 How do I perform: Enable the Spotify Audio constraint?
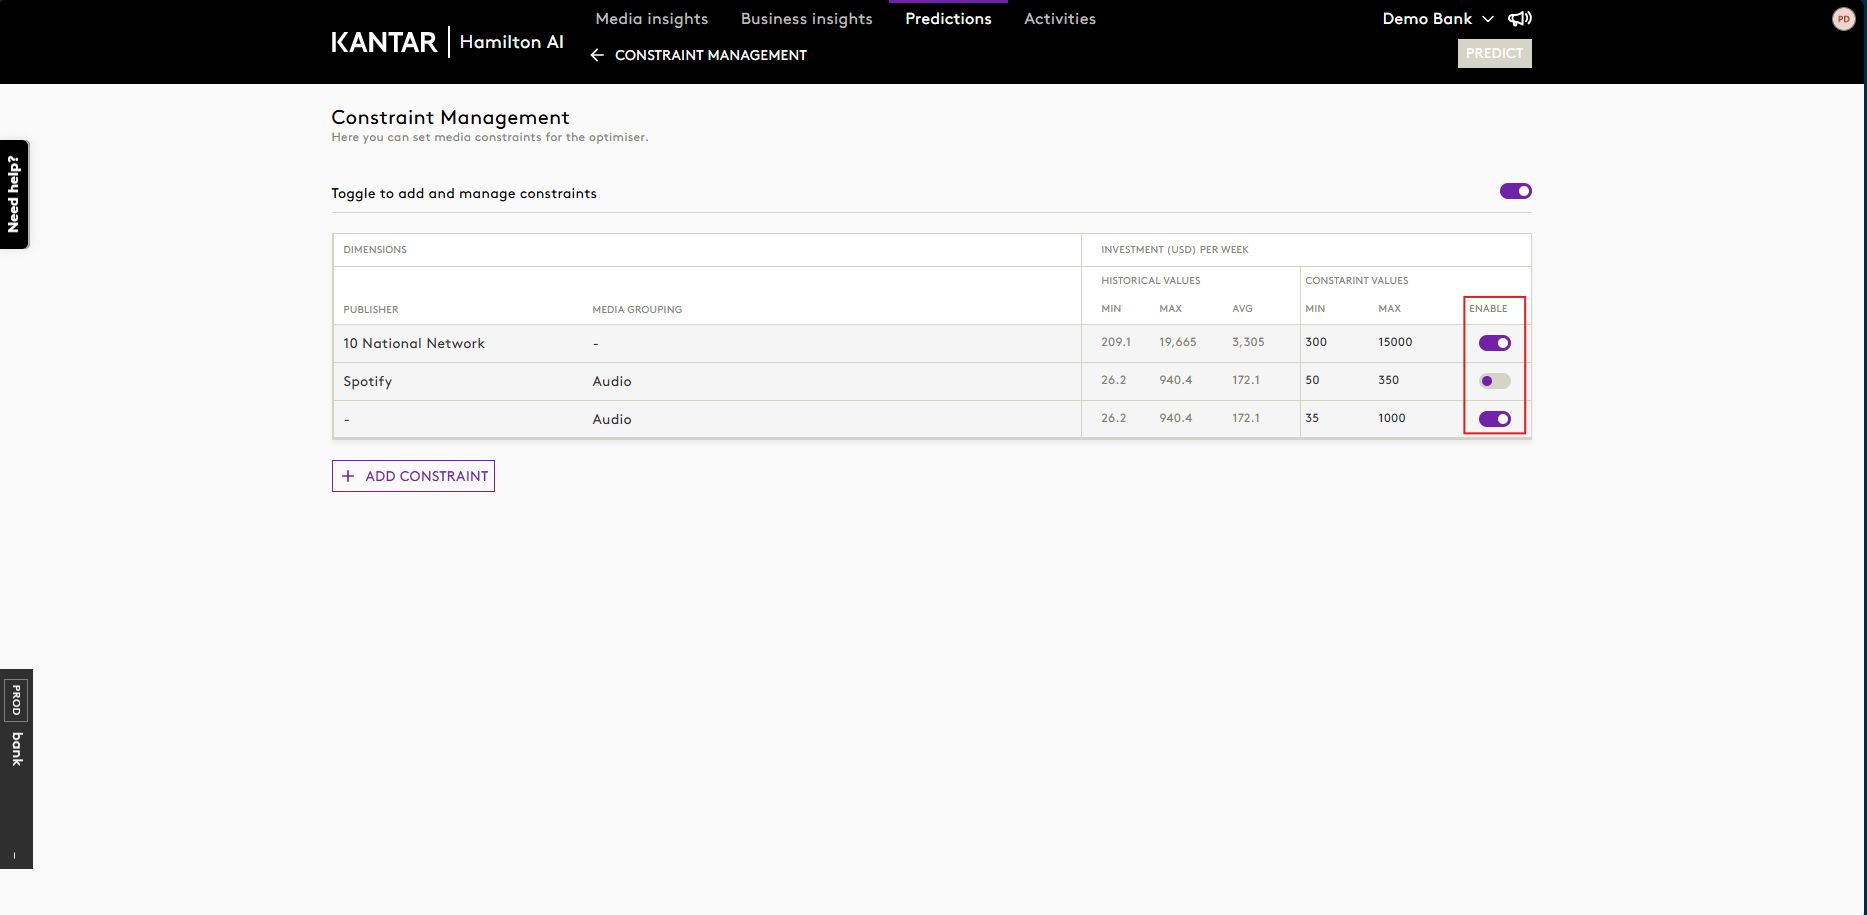1494,381
